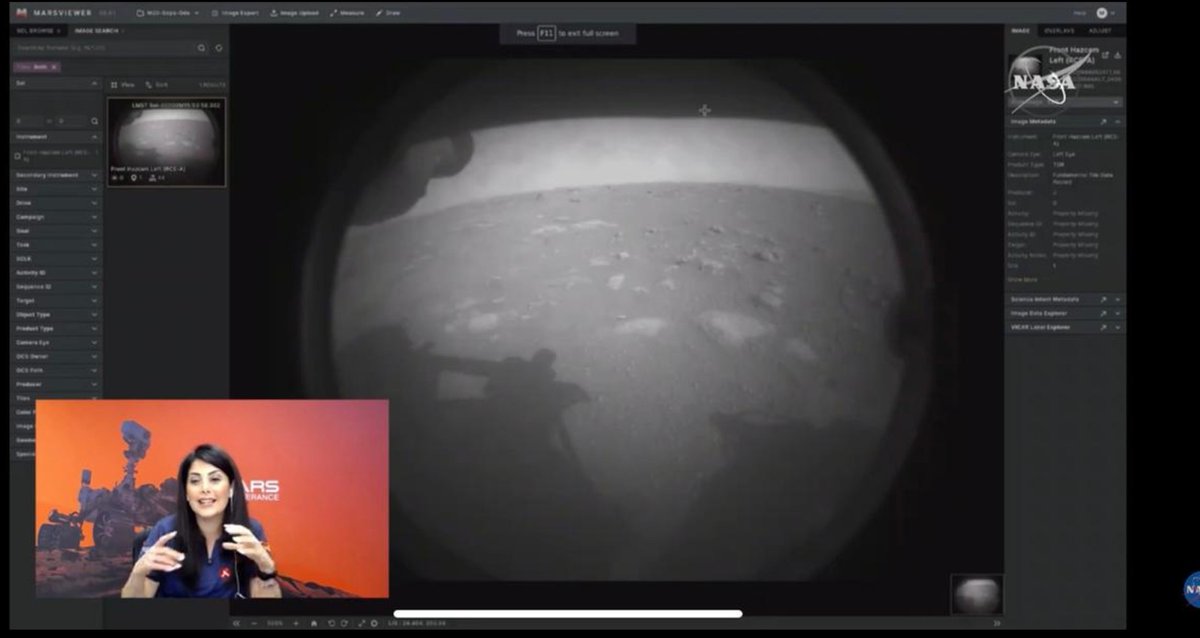Image resolution: width=1200 pixels, height=638 pixels.
Task: Open the Front Hazcam Left result thumbnail
Action: click(167, 142)
